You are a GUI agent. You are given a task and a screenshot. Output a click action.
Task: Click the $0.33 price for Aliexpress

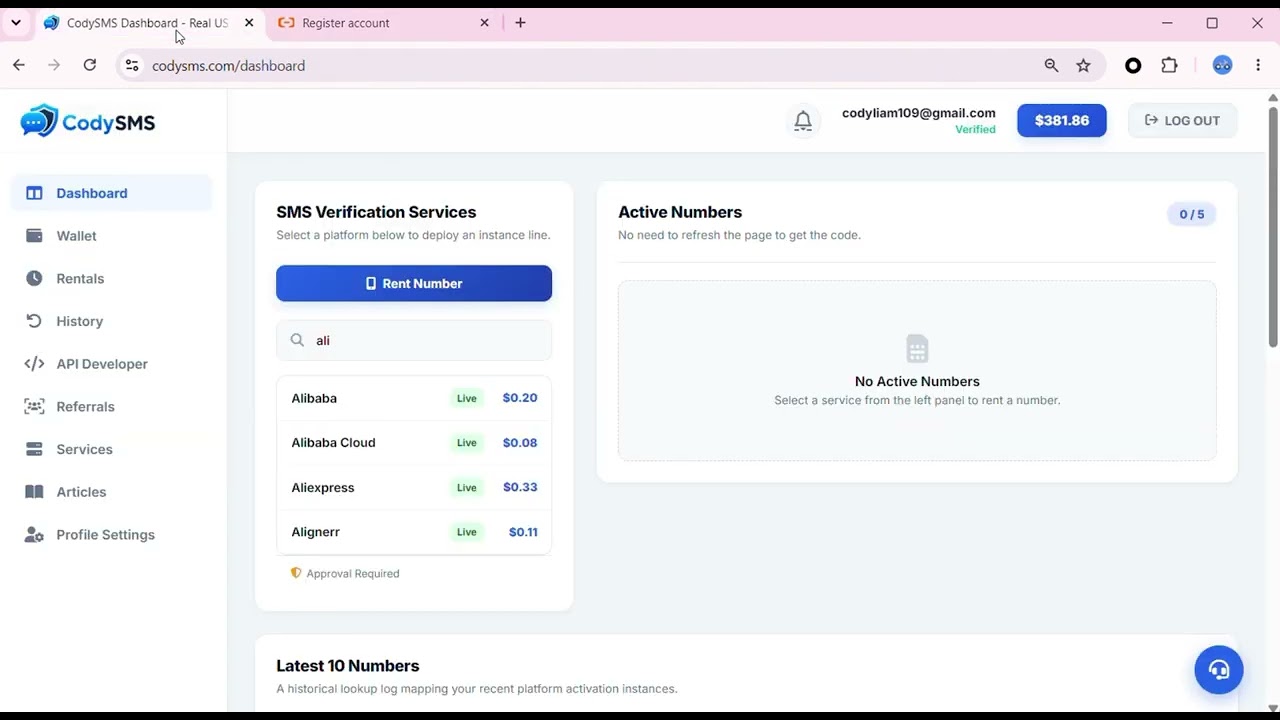(520, 487)
